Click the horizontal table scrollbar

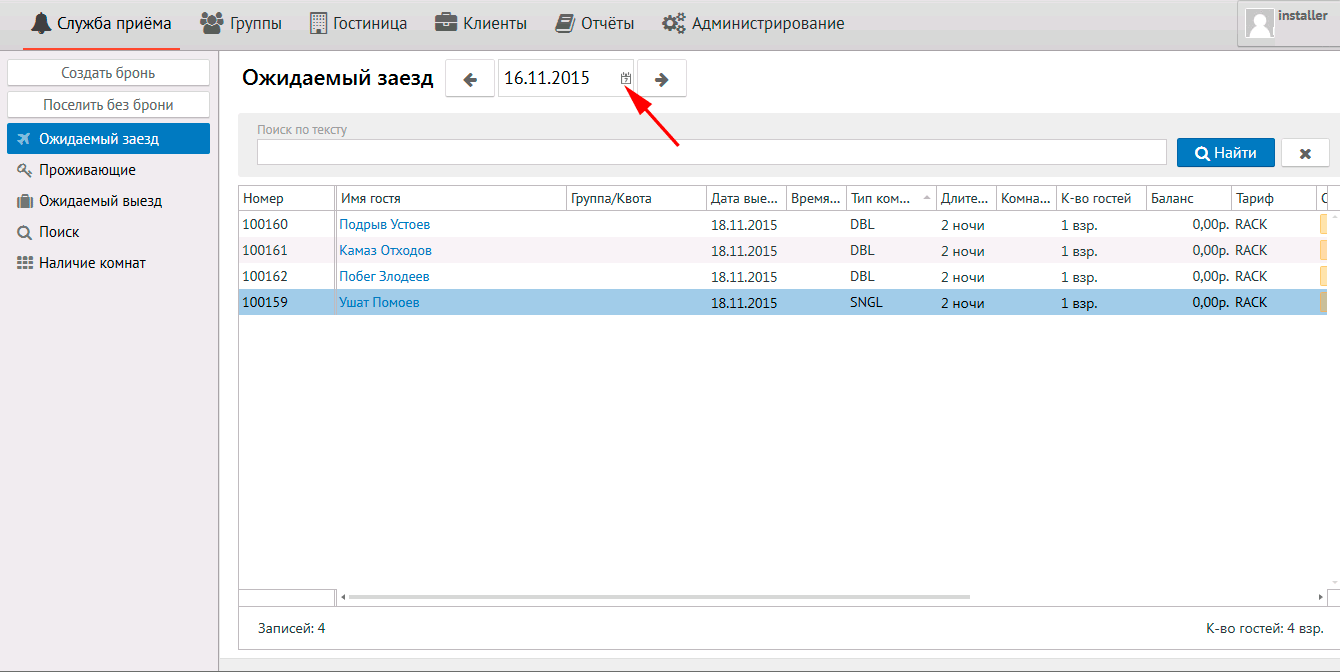[660, 597]
